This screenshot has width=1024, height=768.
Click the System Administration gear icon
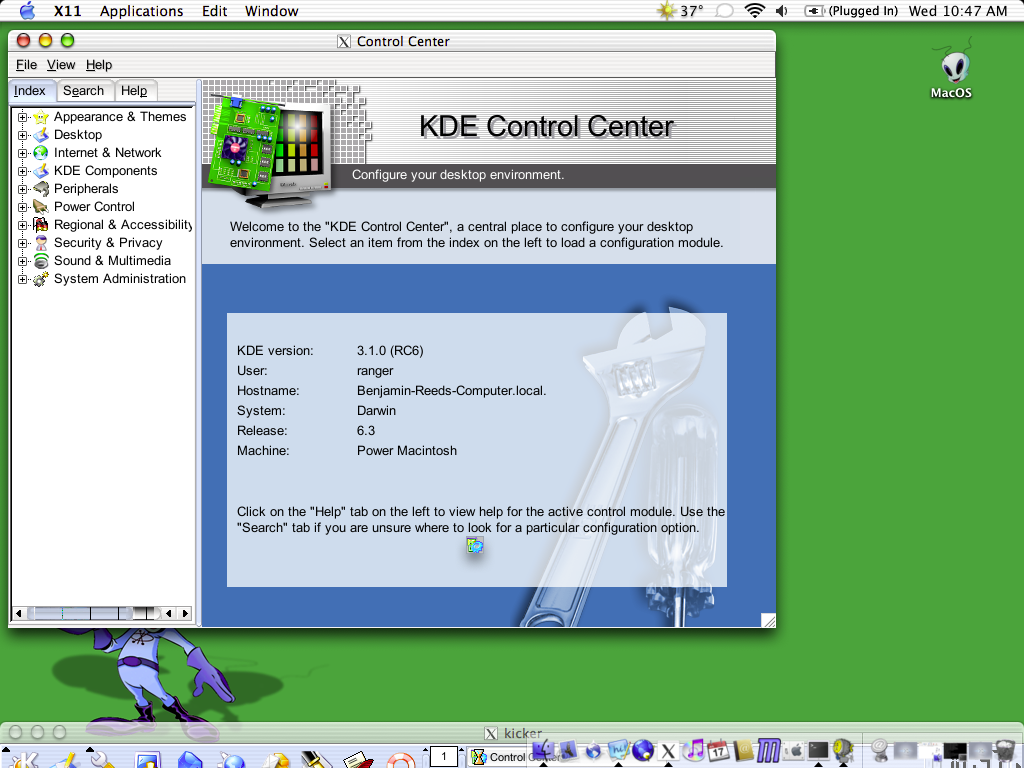[40, 279]
